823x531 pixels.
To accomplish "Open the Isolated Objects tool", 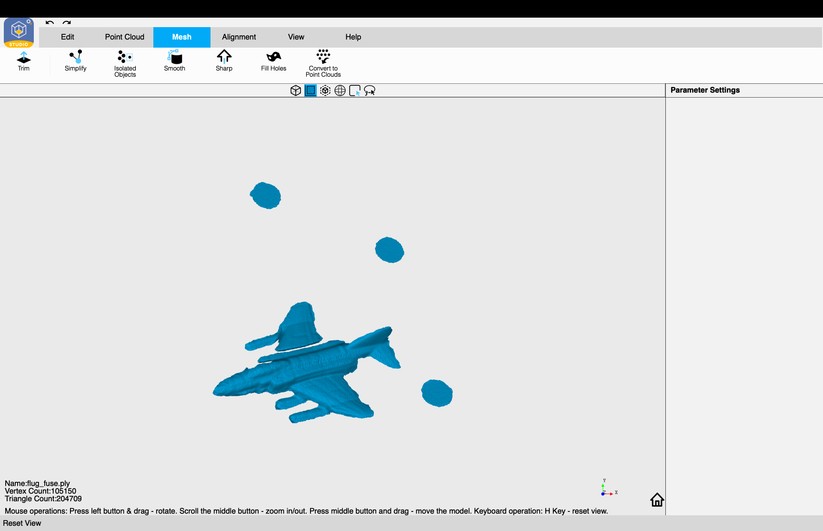I will (125, 63).
